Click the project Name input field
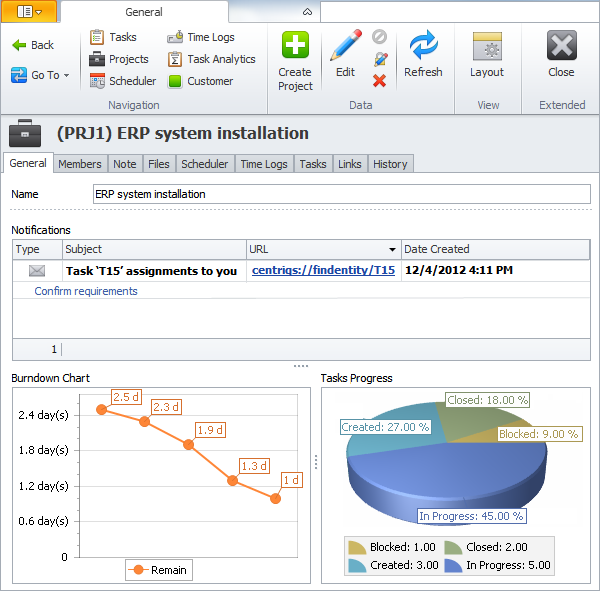600x591 pixels. [340, 194]
